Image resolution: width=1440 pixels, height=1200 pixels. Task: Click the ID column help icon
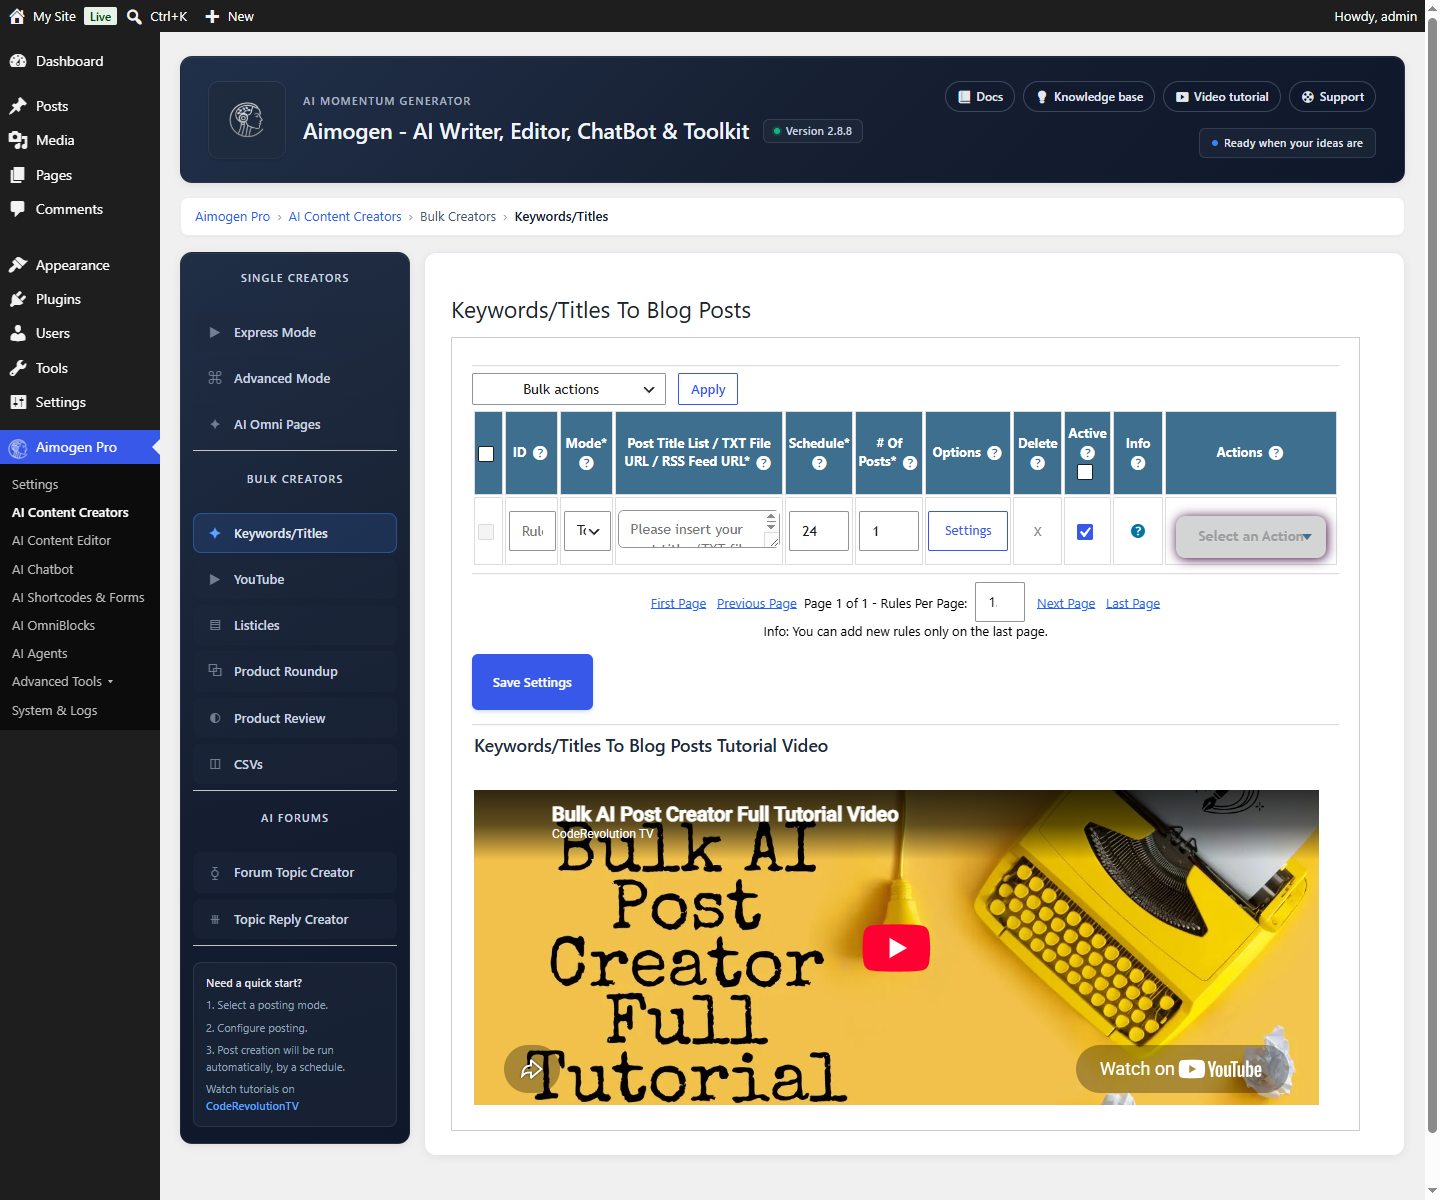point(540,453)
